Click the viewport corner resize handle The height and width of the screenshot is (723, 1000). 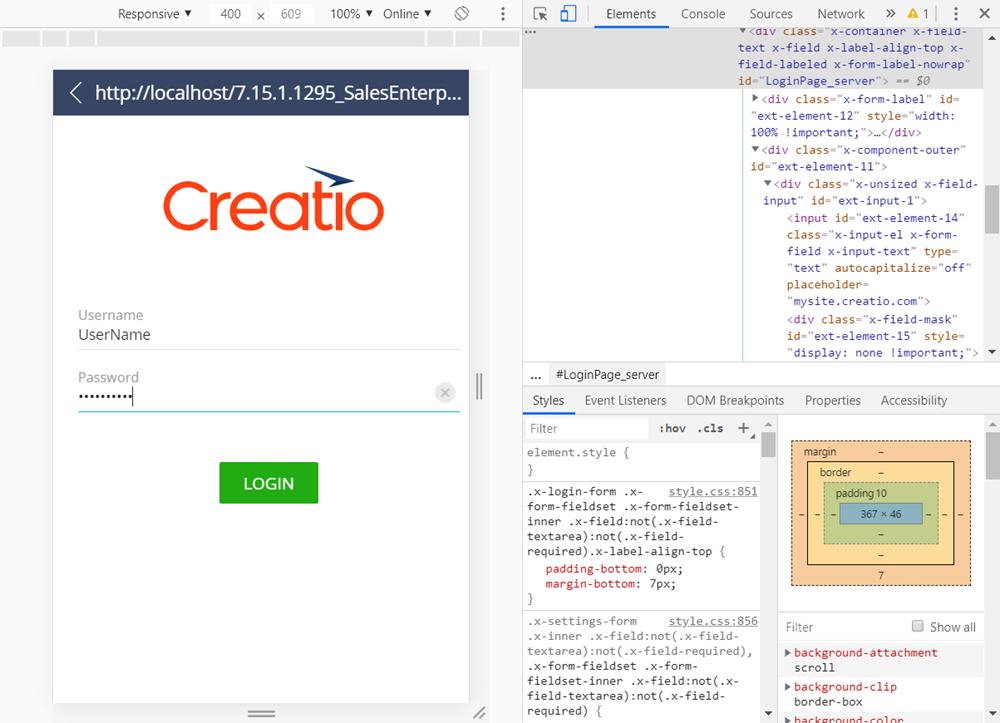[x=479, y=713]
